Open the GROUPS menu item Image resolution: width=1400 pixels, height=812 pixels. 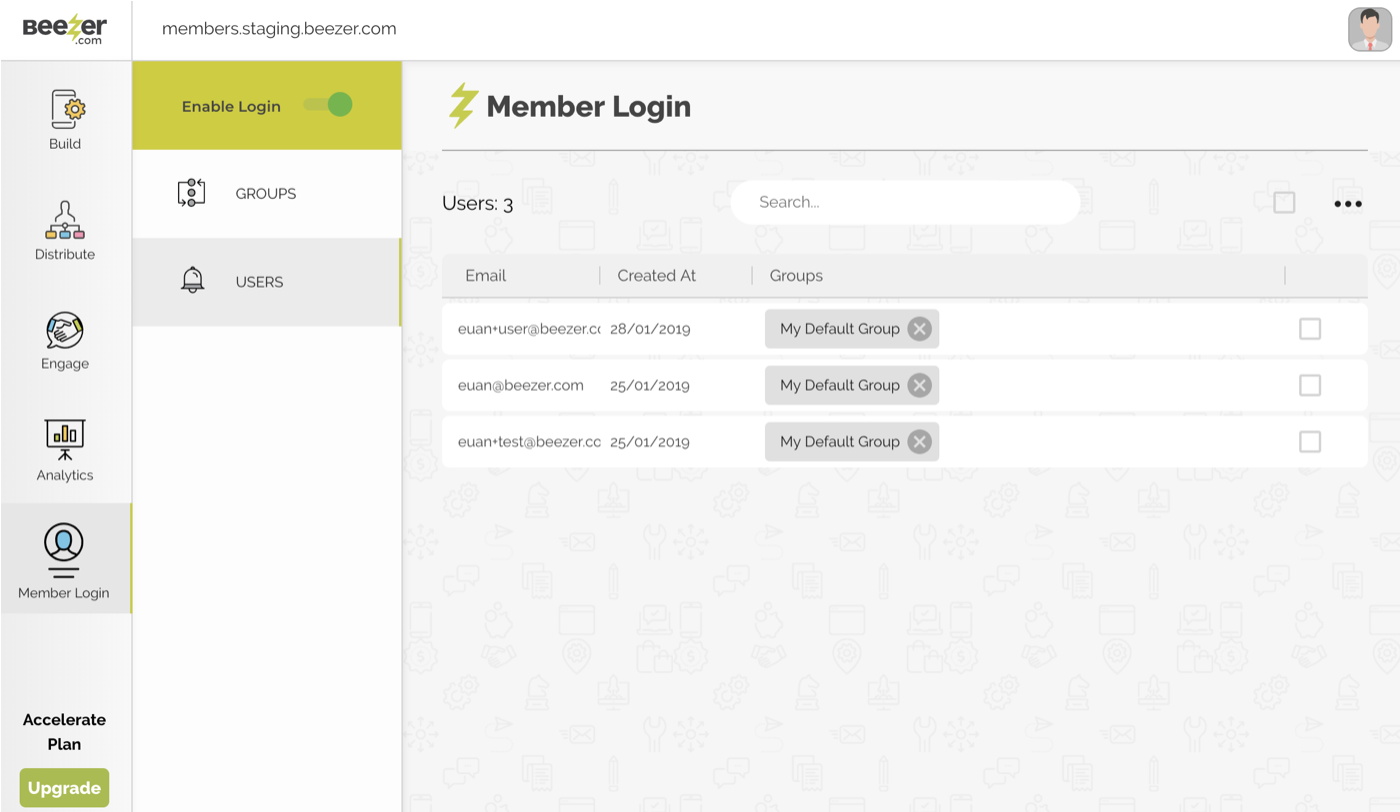266,194
